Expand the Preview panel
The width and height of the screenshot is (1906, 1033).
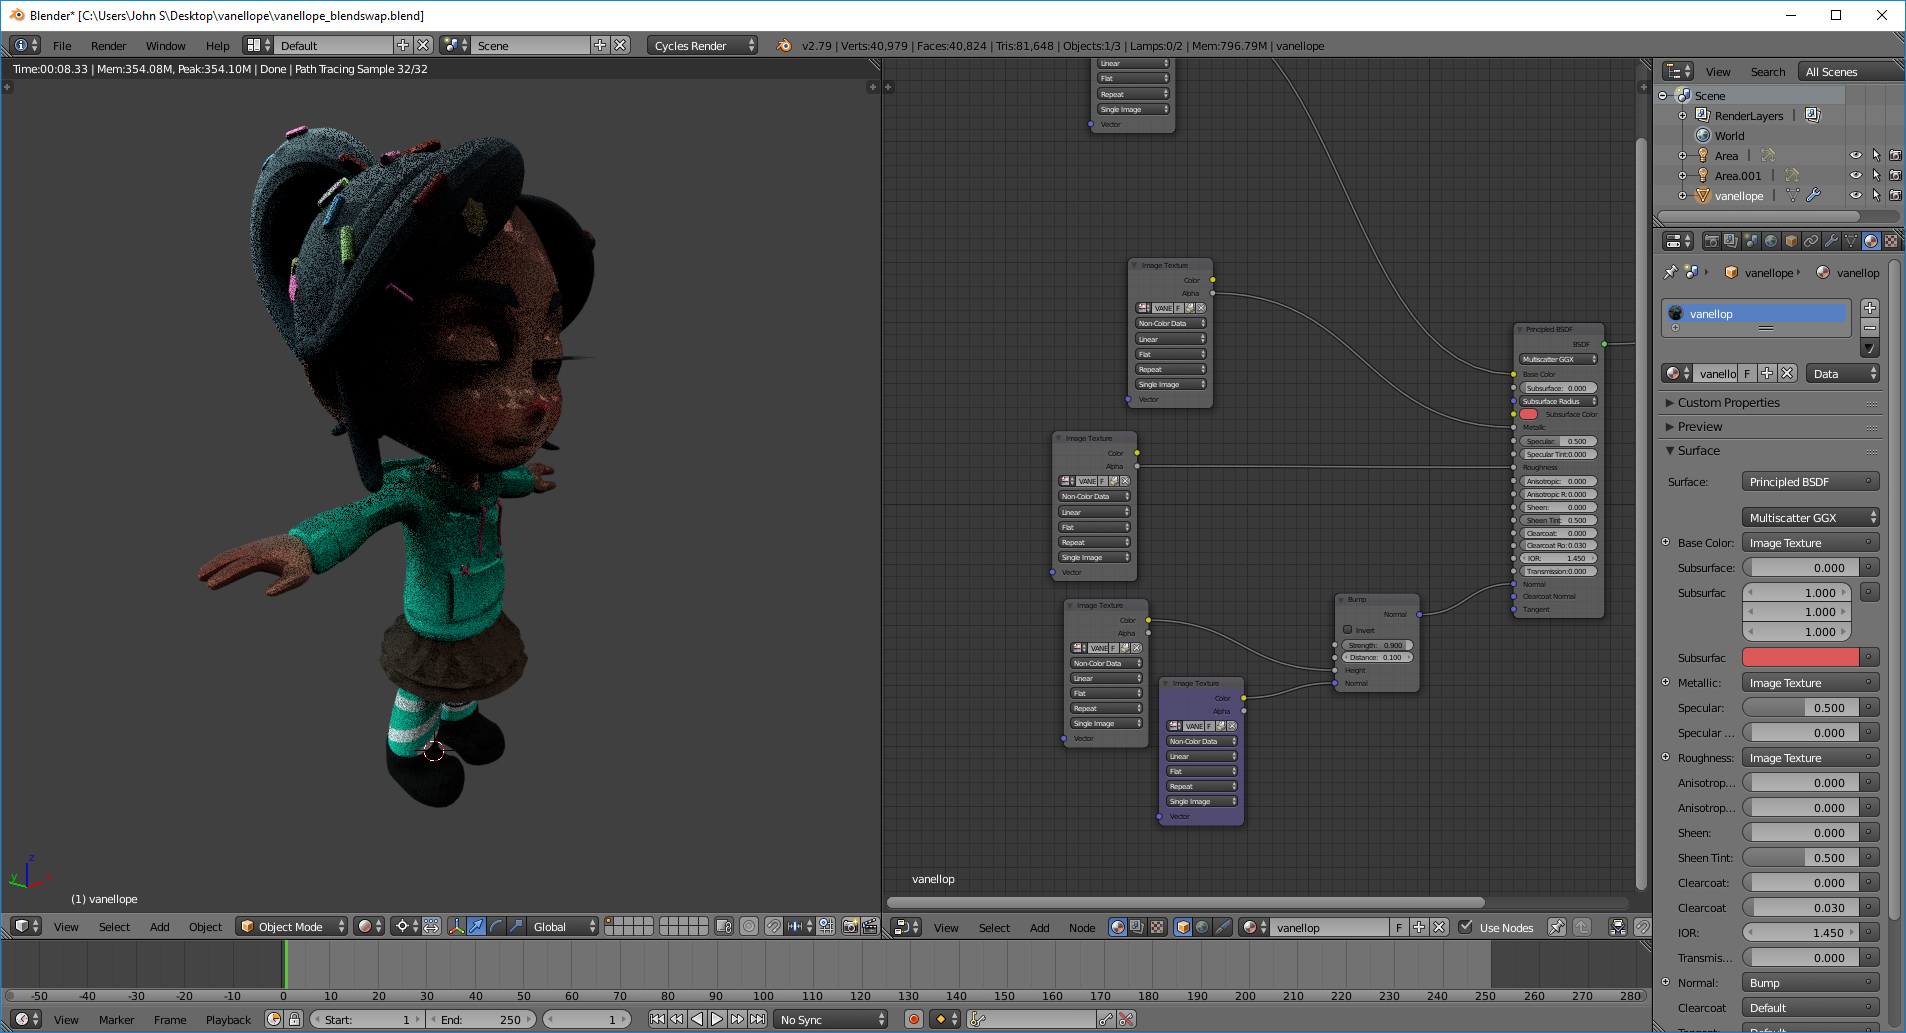coord(1700,427)
